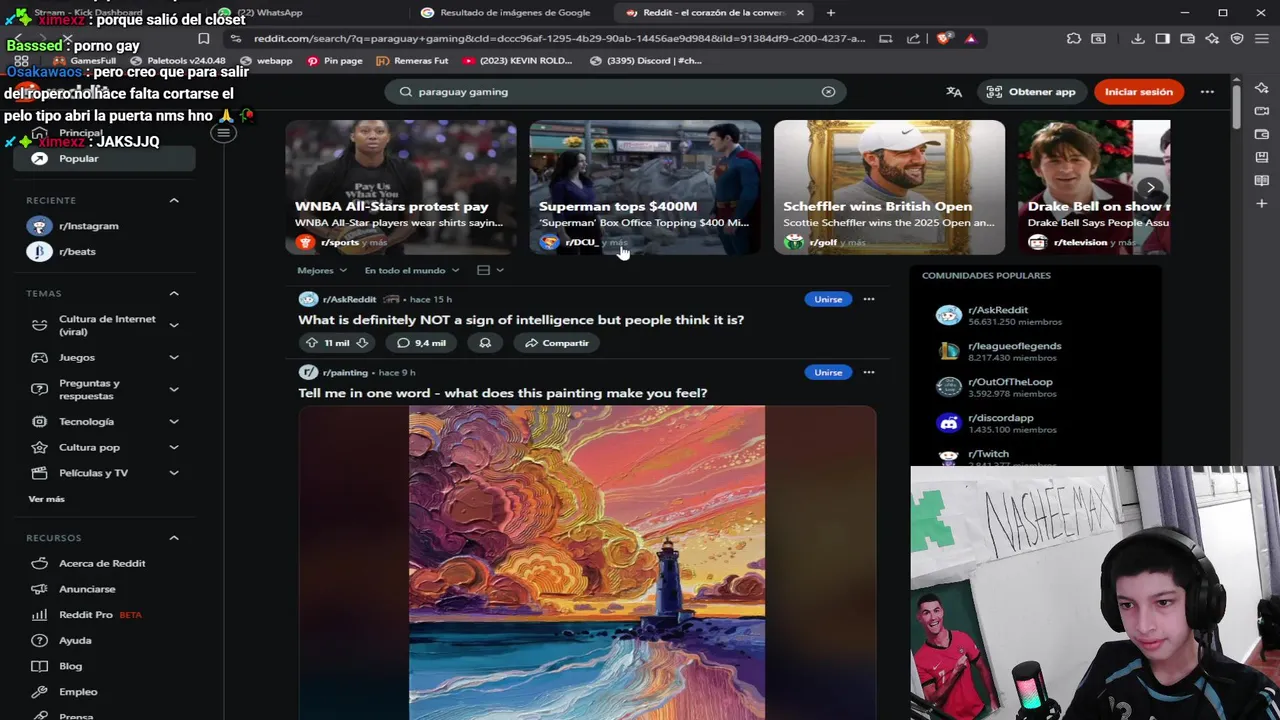
Task: Click the Obtener app button
Action: click(1030, 91)
